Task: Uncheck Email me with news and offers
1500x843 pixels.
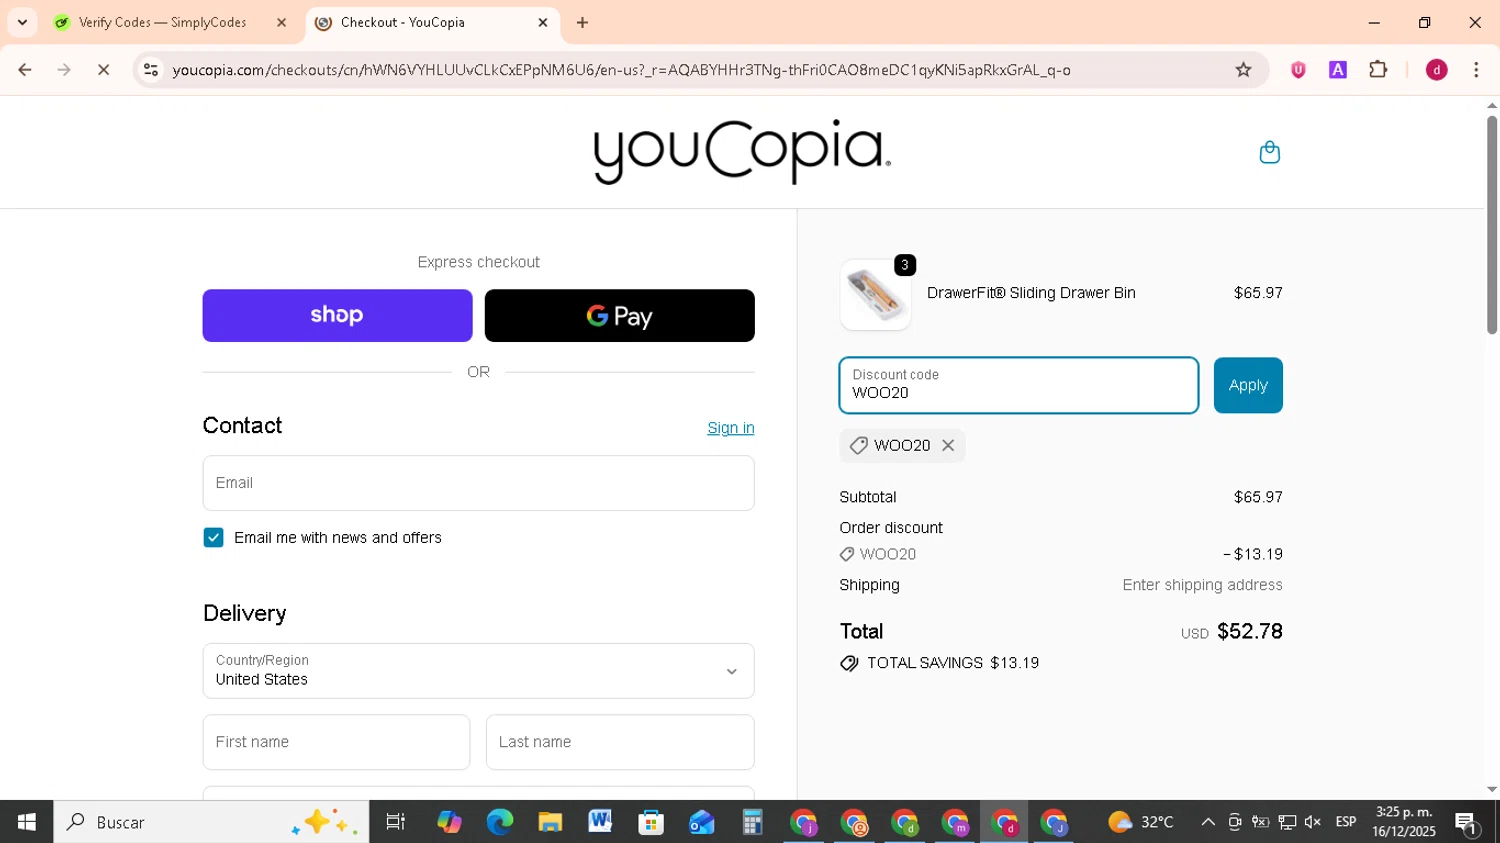Action: 213,538
